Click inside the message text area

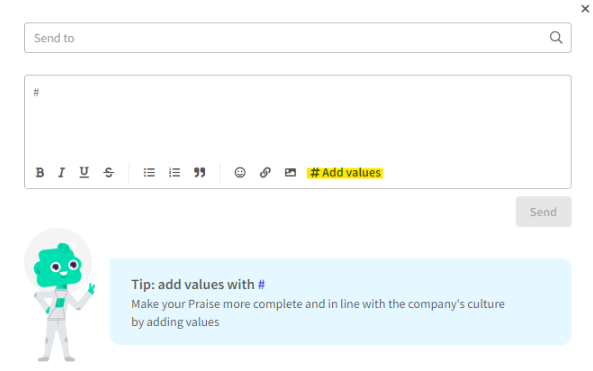298,119
